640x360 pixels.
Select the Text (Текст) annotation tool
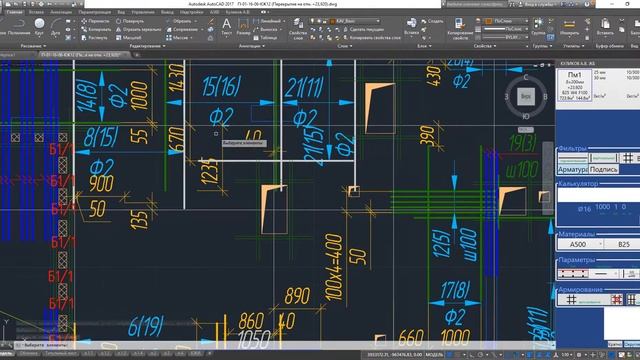226,27
